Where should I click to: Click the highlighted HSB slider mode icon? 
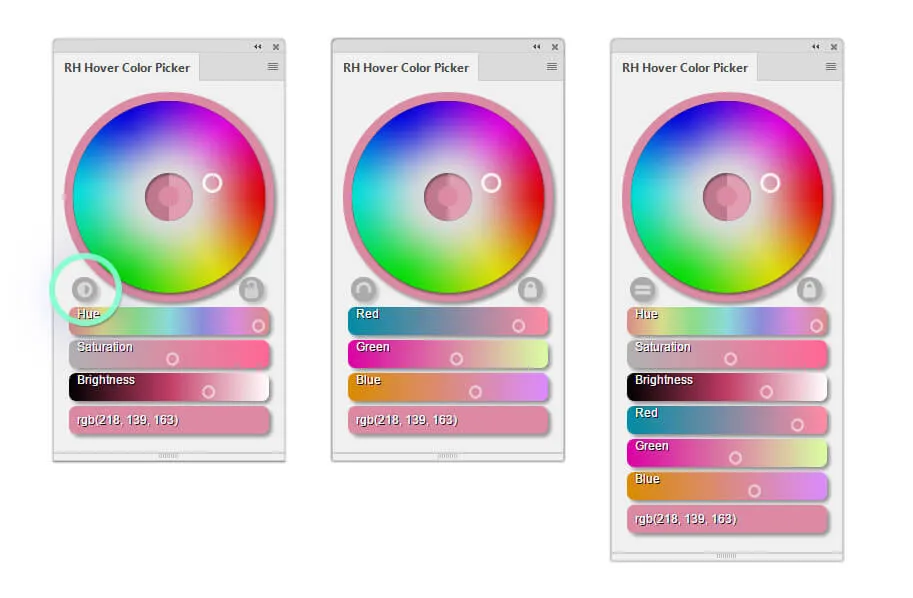(x=86, y=289)
